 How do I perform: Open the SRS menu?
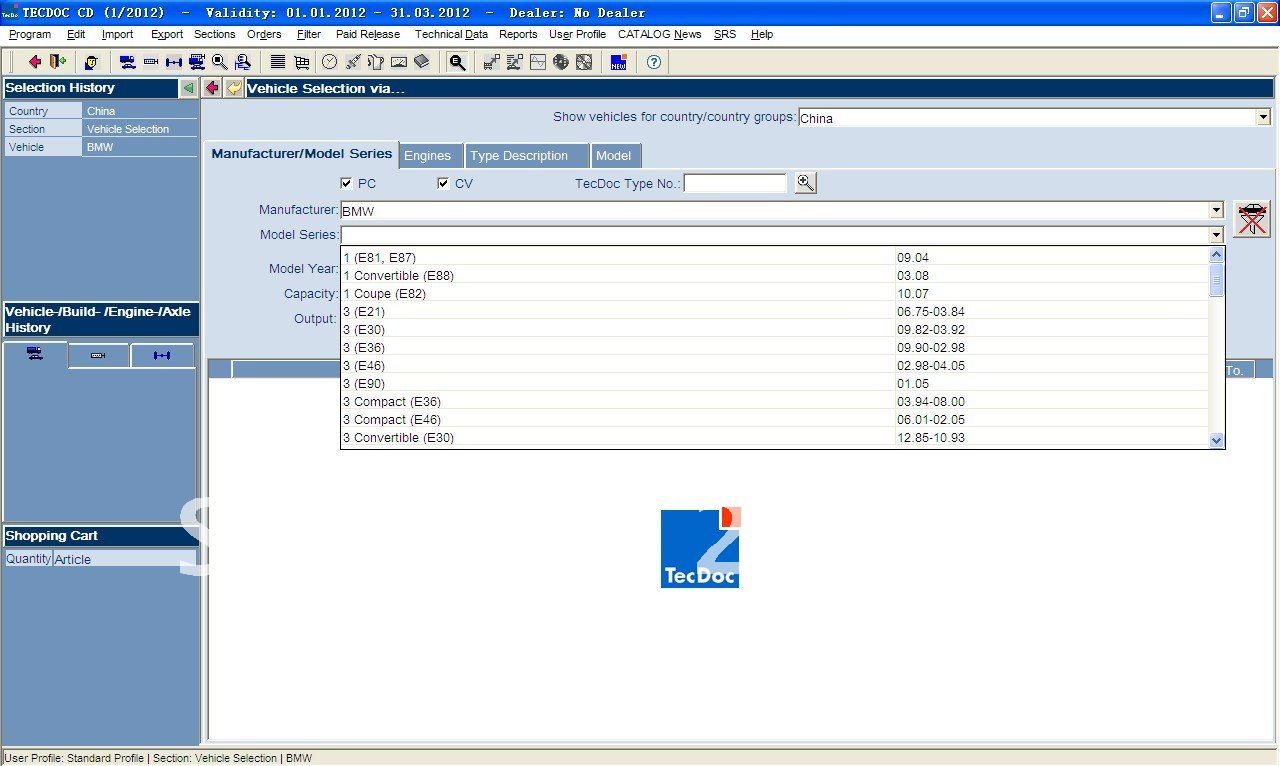[725, 34]
